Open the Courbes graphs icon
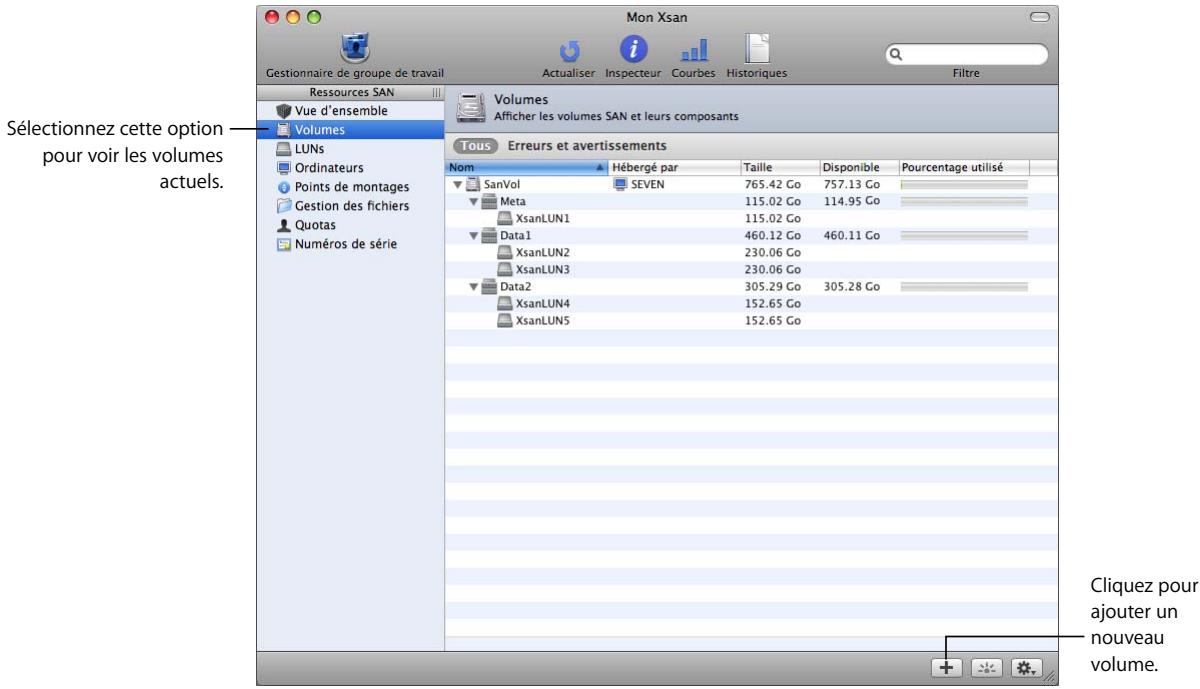The height and width of the screenshot is (689, 1200). coord(694,50)
